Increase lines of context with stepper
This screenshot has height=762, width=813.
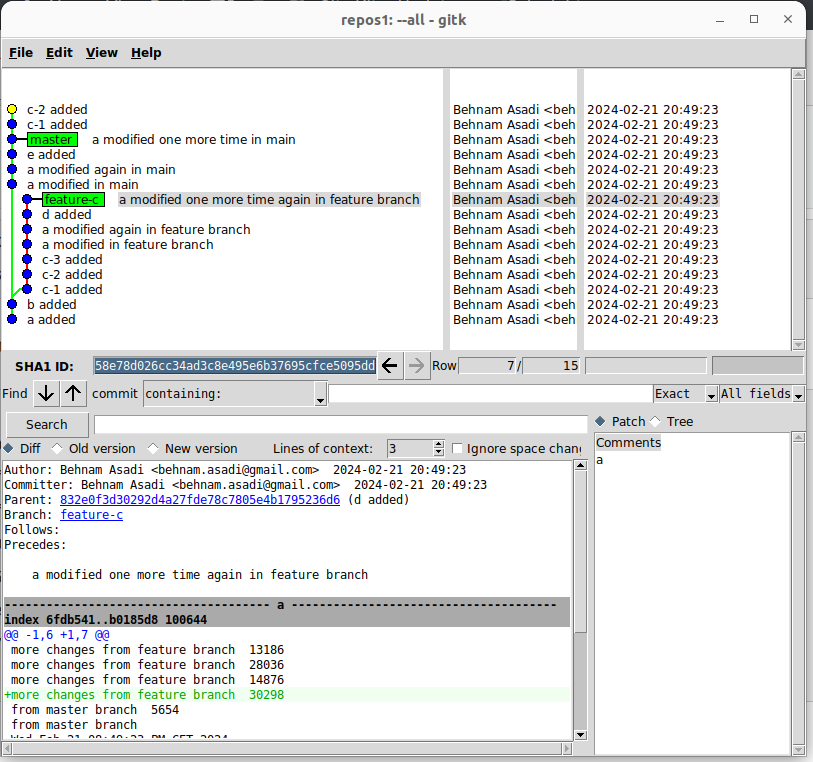(438, 444)
